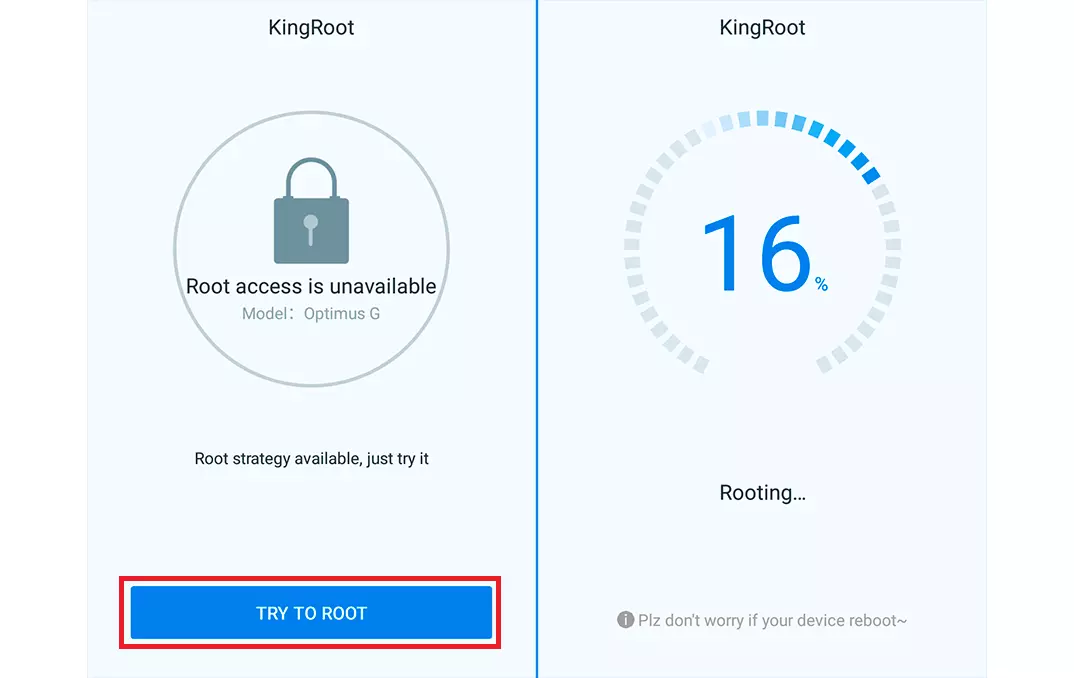Click the left panel's KingRoot title
The image size is (1074, 678).
311,27
